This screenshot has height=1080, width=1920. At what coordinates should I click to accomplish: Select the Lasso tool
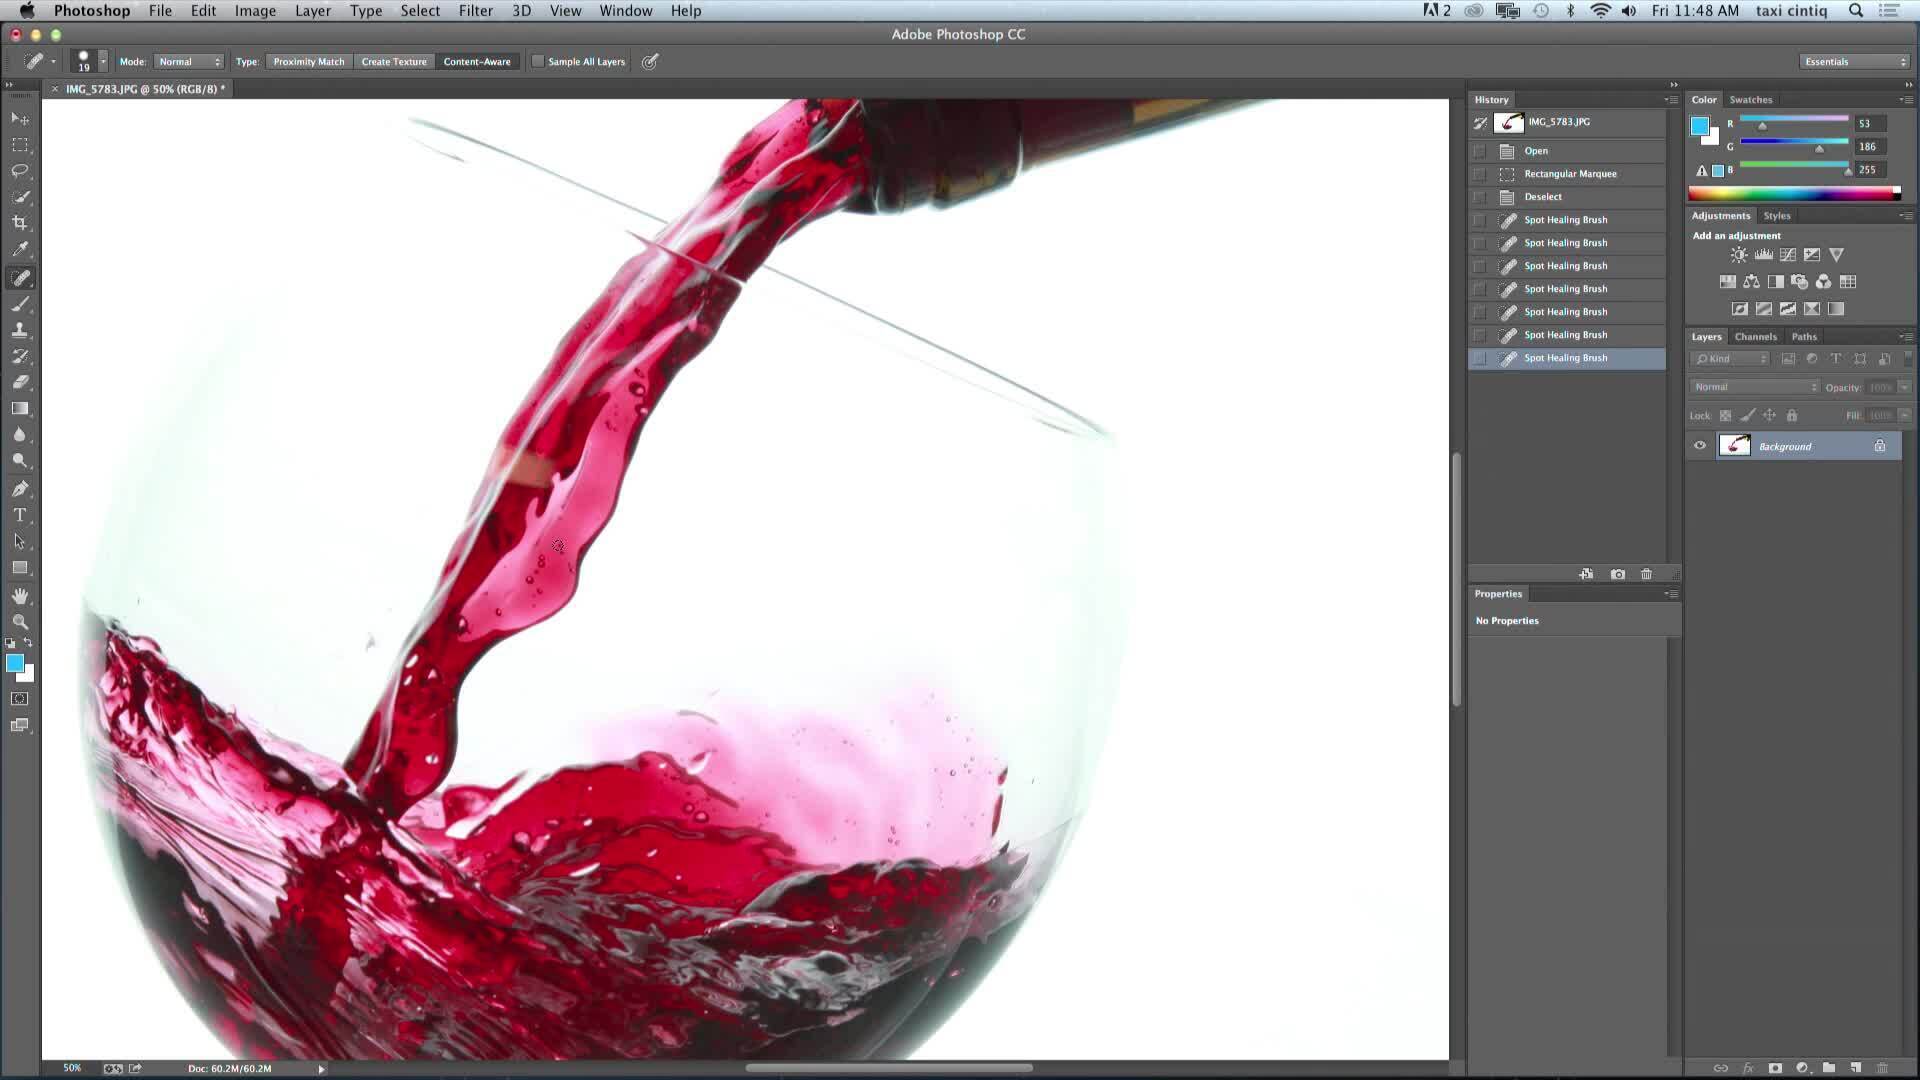click(20, 171)
